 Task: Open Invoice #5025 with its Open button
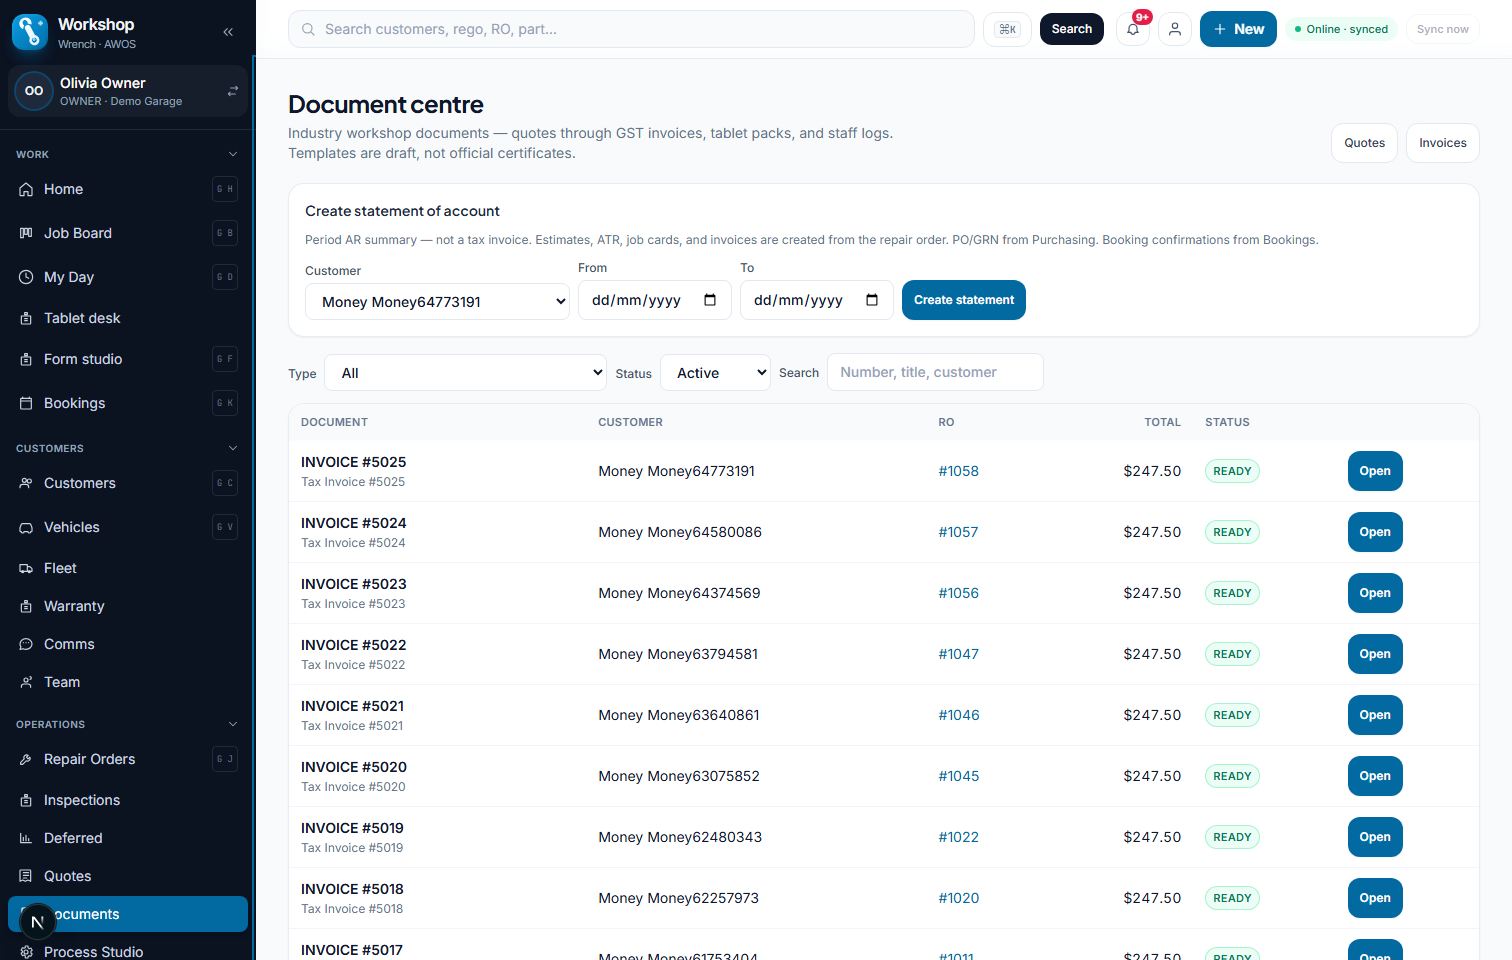pyautogui.click(x=1375, y=471)
